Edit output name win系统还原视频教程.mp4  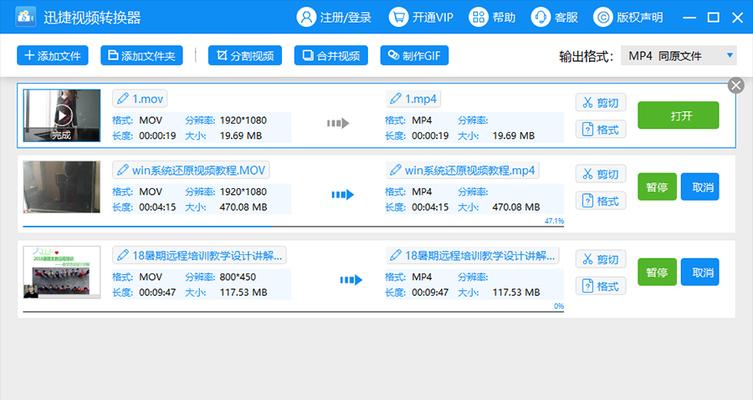(462, 170)
